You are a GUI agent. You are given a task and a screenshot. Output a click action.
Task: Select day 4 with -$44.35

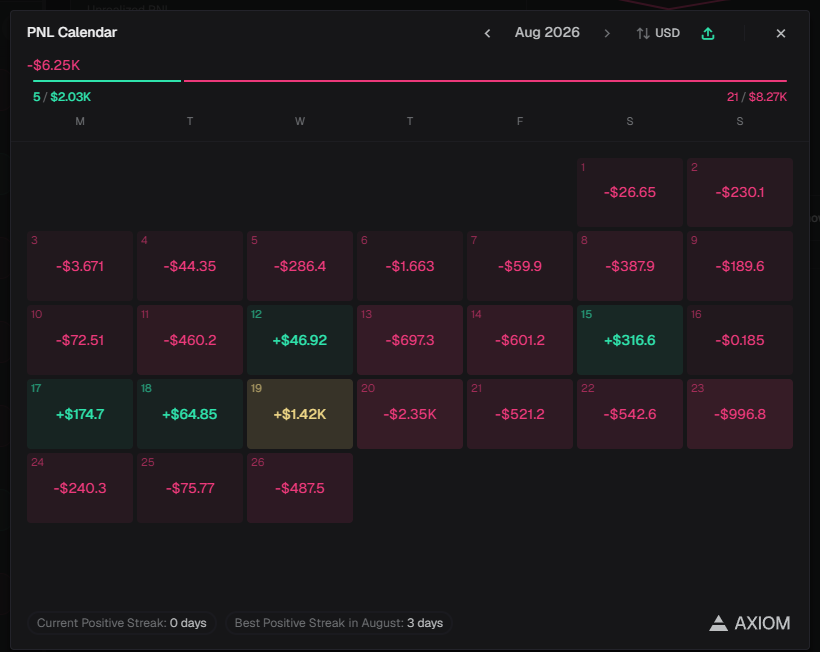[190, 266]
